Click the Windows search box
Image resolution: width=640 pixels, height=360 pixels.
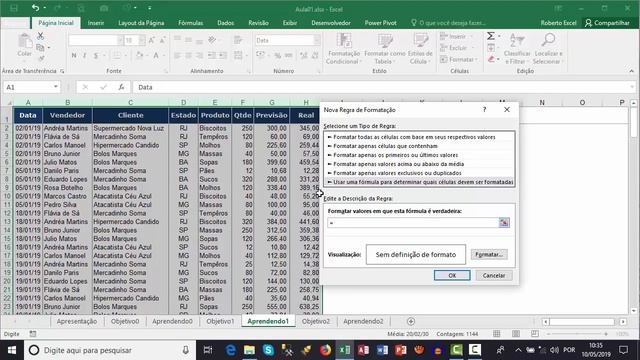(109, 350)
